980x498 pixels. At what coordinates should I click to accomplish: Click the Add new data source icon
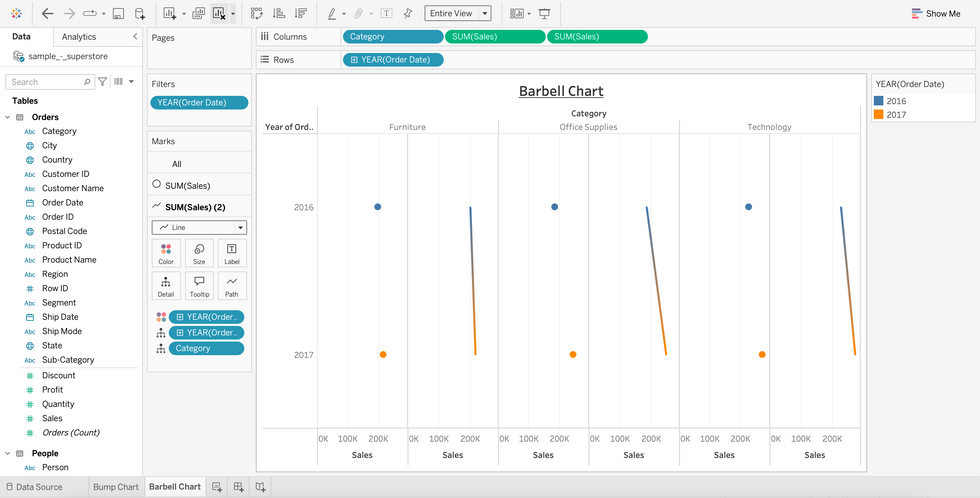(140, 13)
